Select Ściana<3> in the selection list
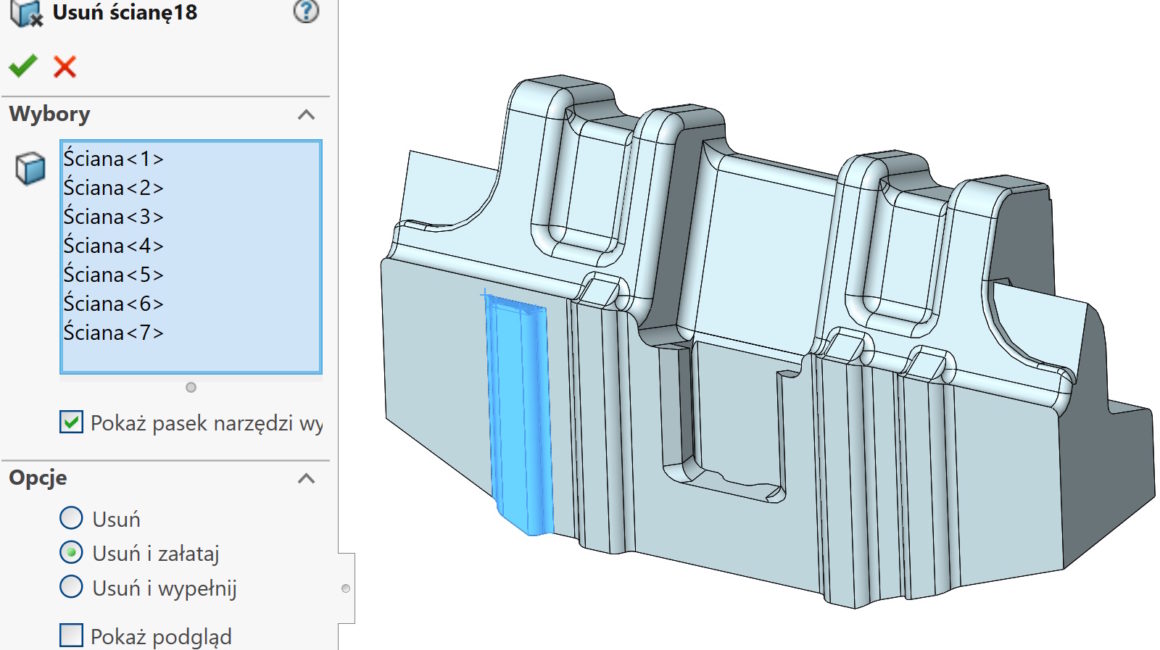Image resolution: width=1160 pixels, height=650 pixels. [x=113, y=216]
